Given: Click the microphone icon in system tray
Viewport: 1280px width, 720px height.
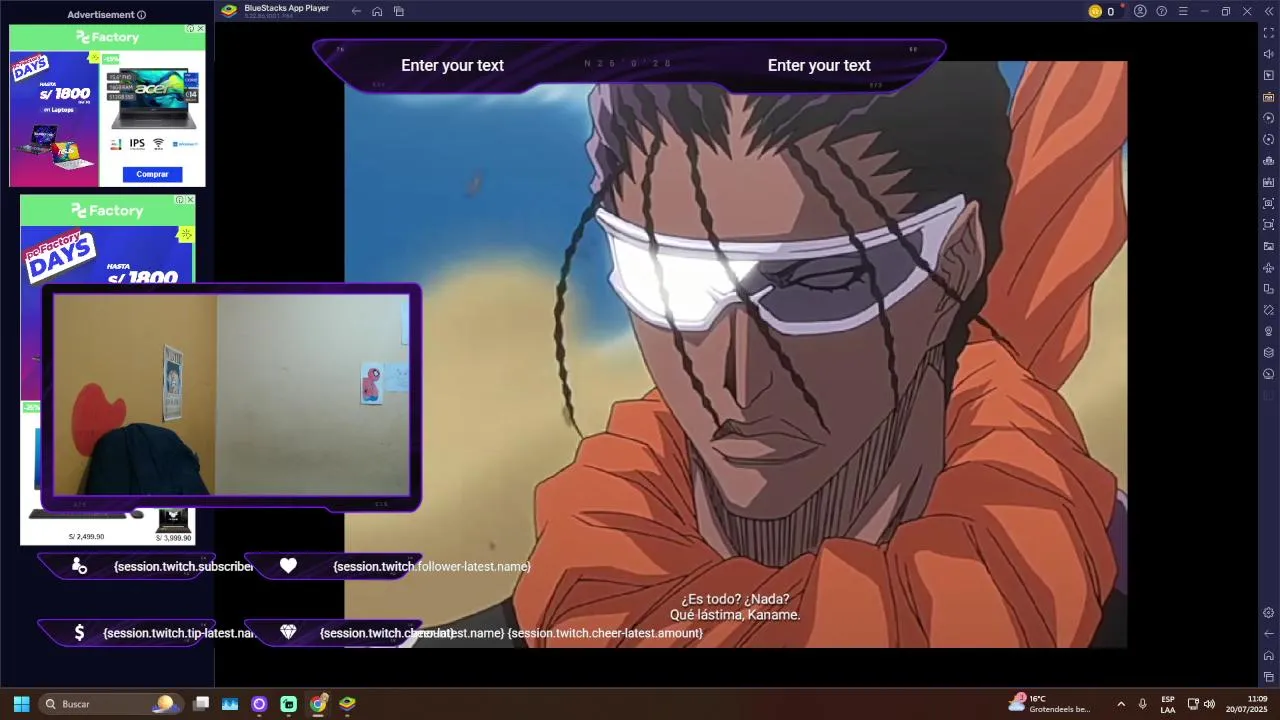Looking at the screenshot, I should (x=1142, y=704).
